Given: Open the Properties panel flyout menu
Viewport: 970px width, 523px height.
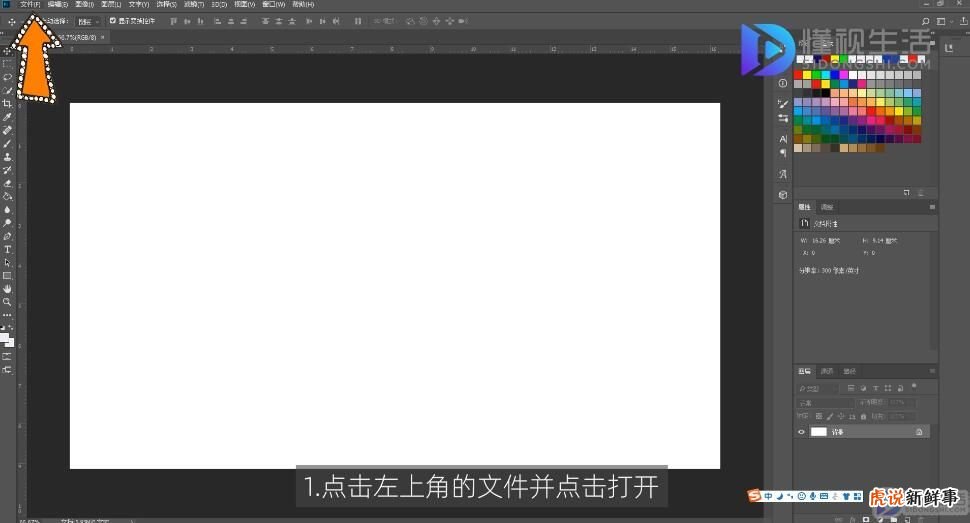Looking at the screenshot, I should point(932,207).
